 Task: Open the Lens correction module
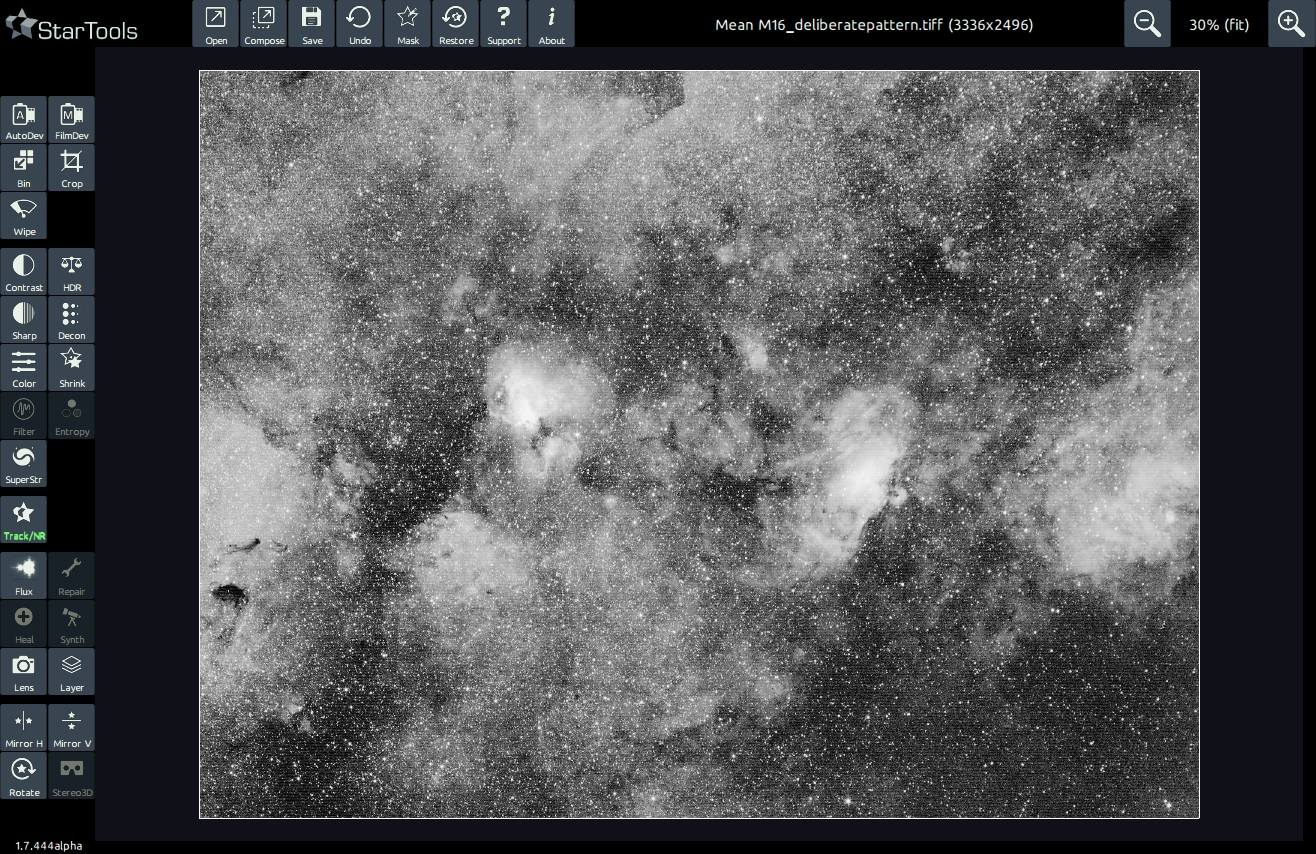[x=24, y=672]
